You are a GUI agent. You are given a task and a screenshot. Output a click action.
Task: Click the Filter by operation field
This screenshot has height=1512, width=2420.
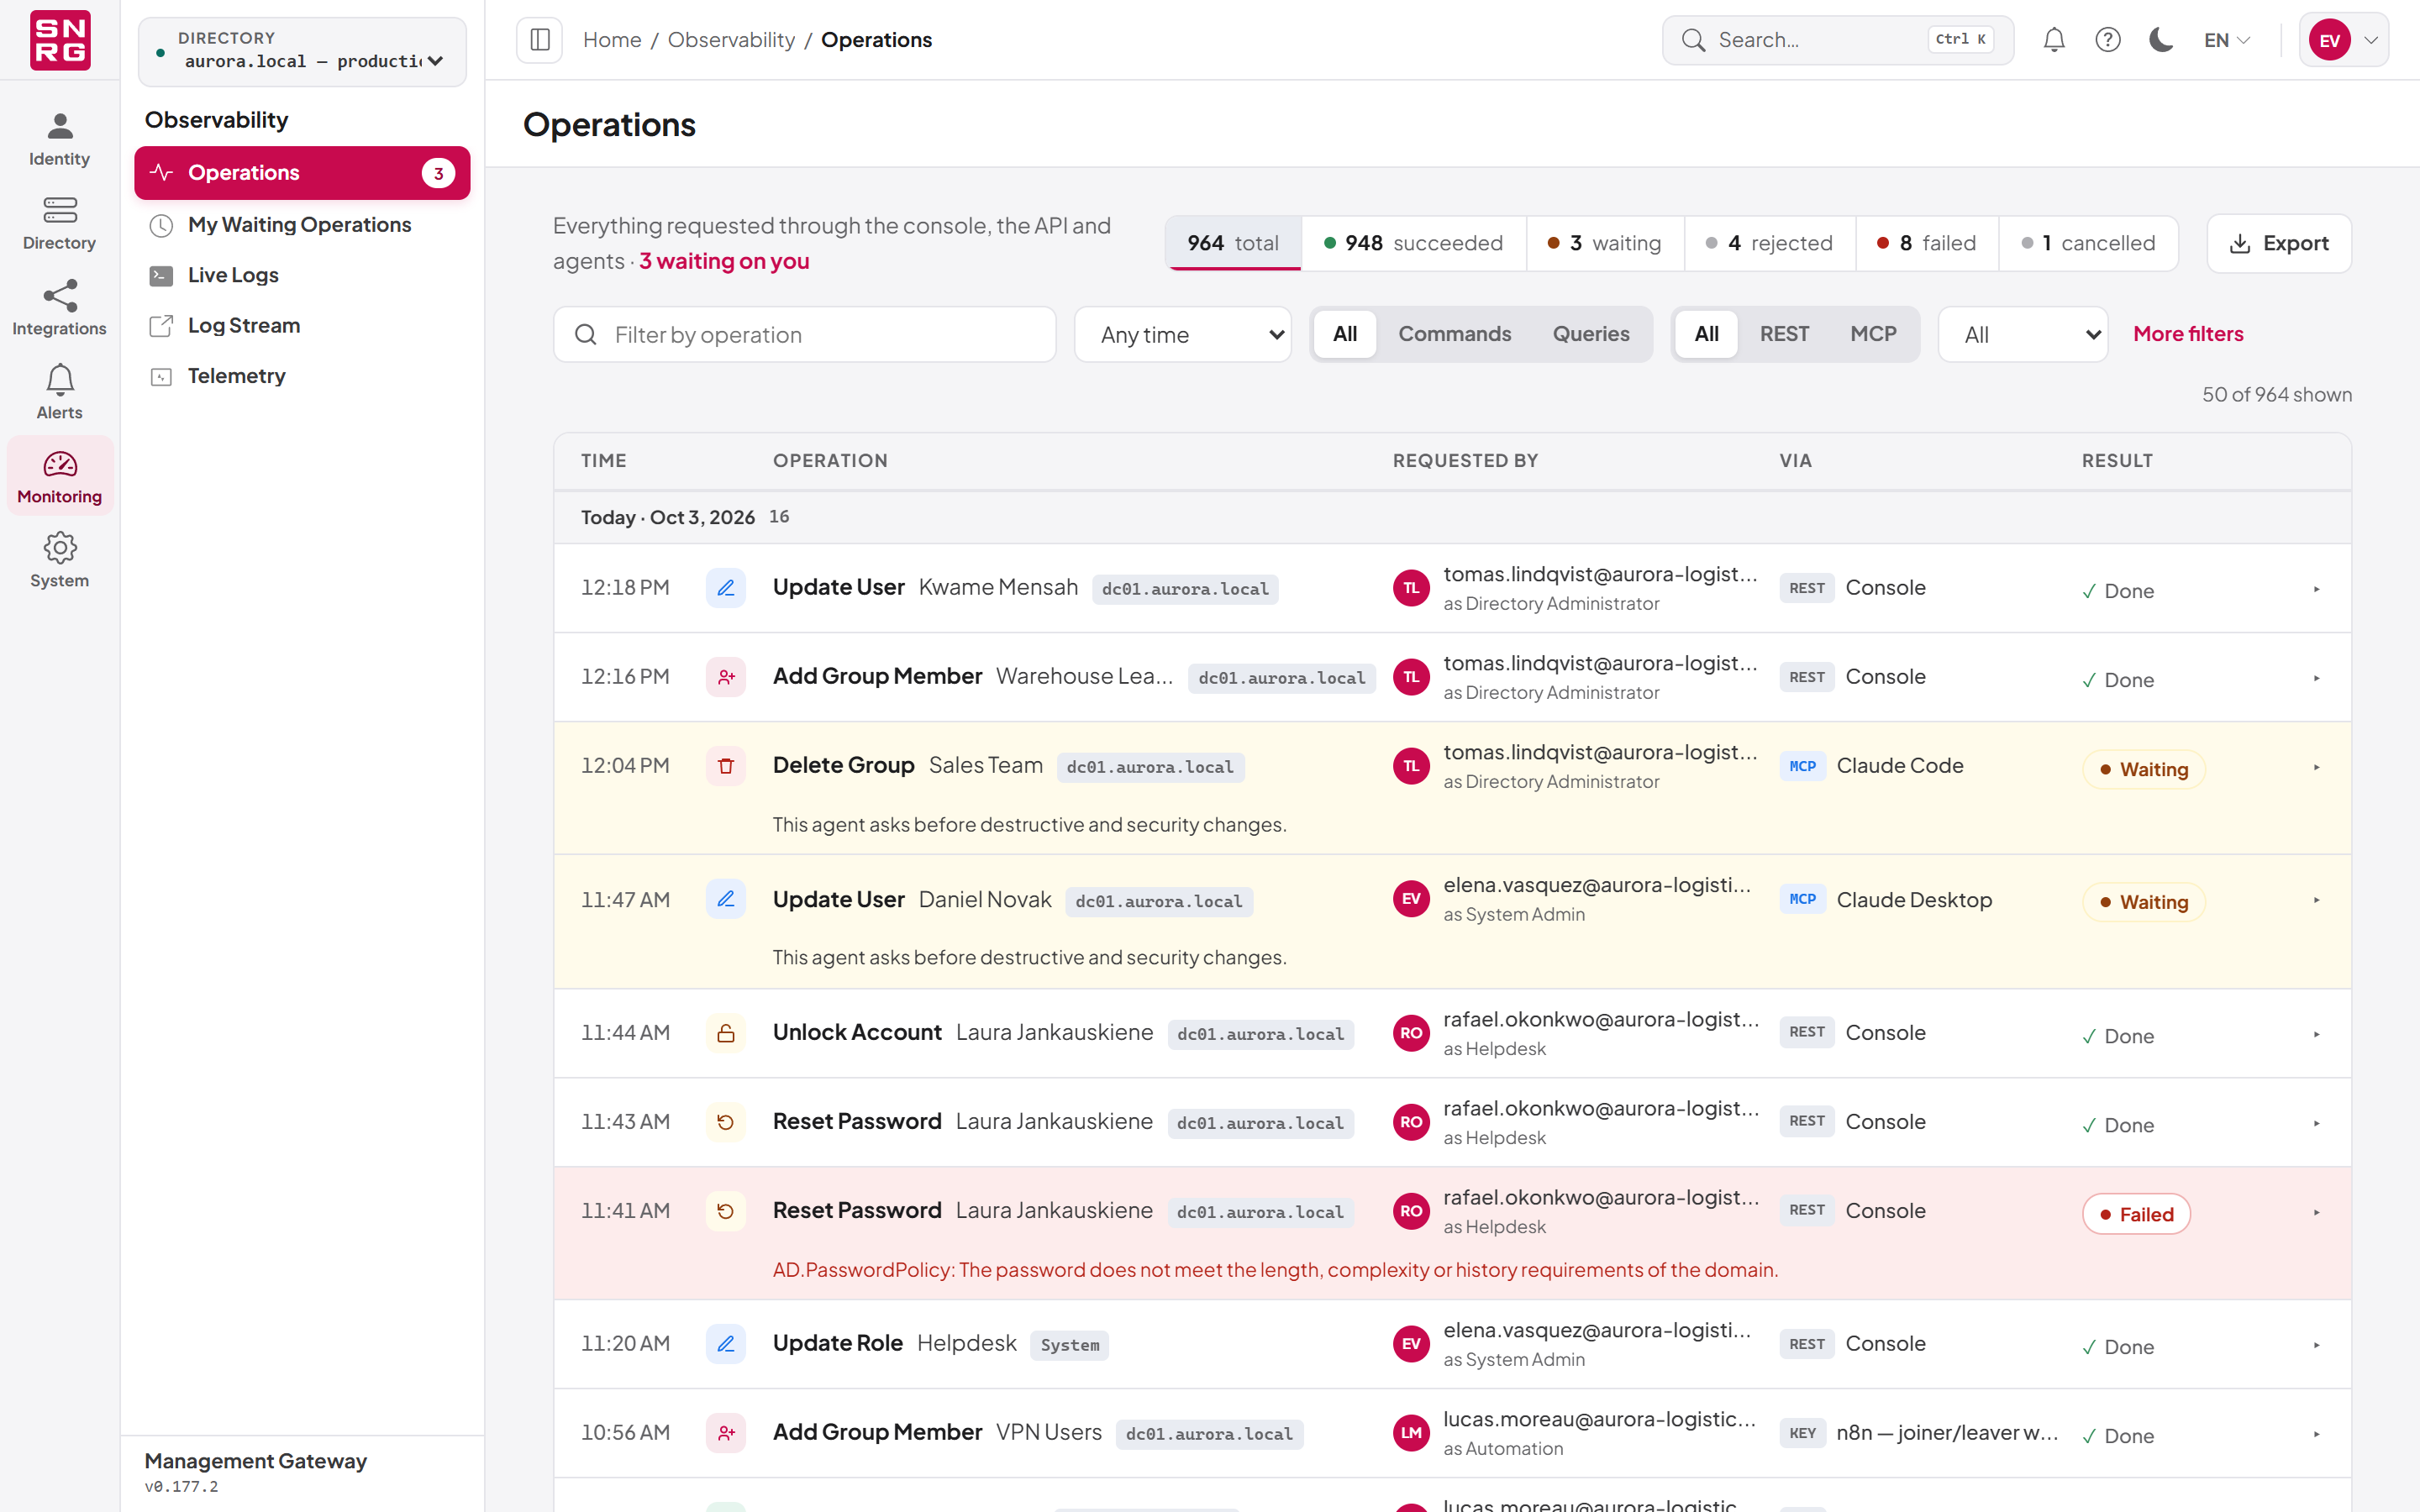(805, 335)
